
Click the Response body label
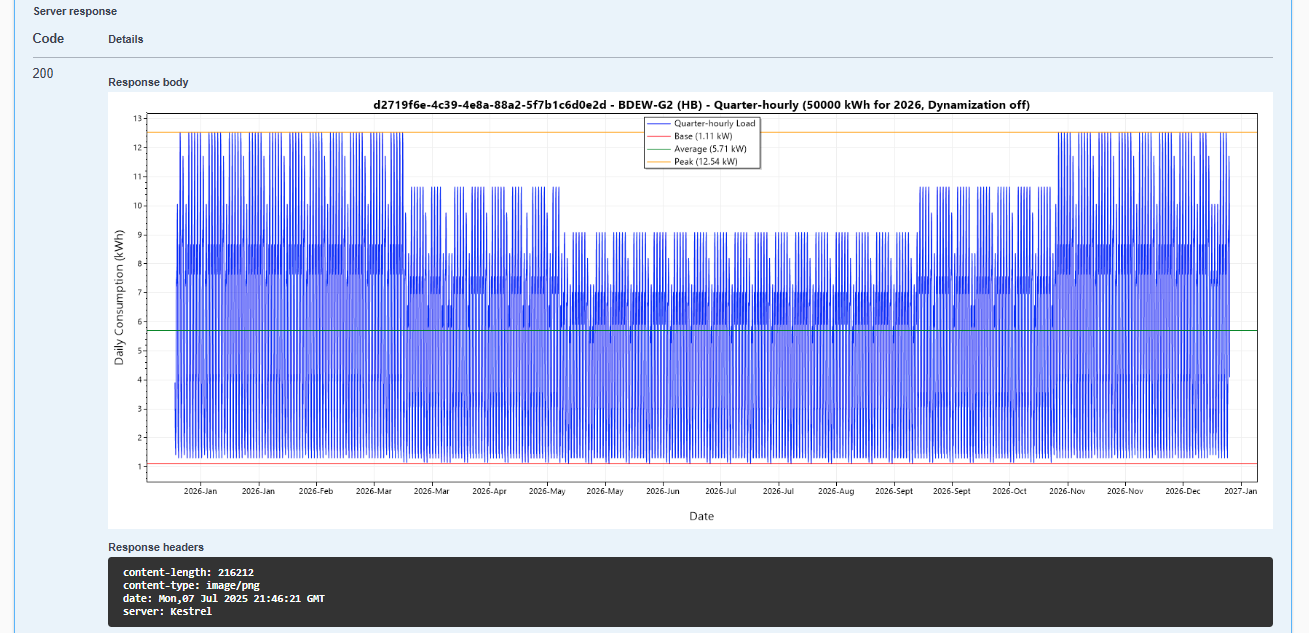pos(148,82)
